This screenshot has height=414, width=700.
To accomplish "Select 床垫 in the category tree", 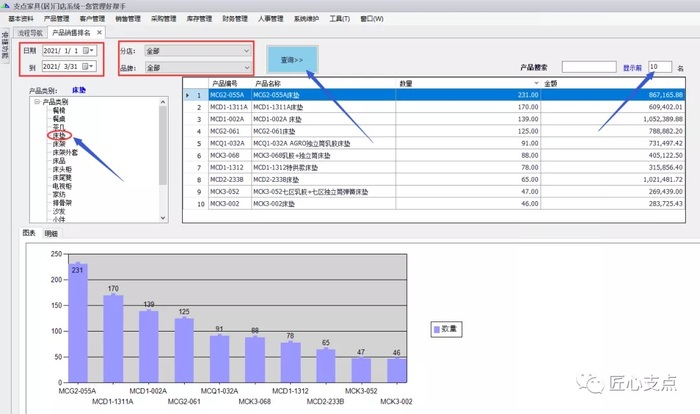I will tap(59, 135).
